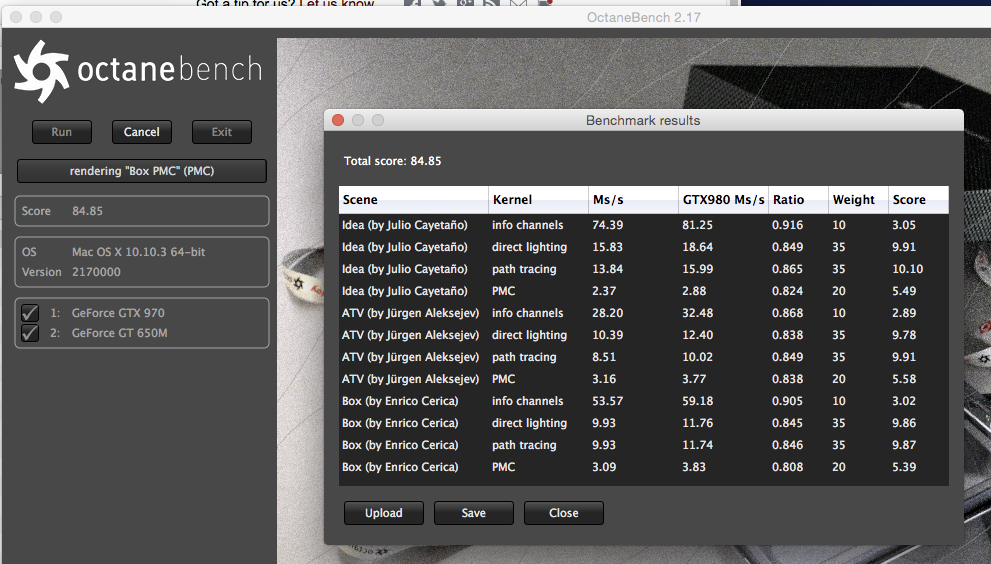Click the 13.84 Ms/s value
Image resolution: width=991 pixels, height=564 pixels.
607,269
